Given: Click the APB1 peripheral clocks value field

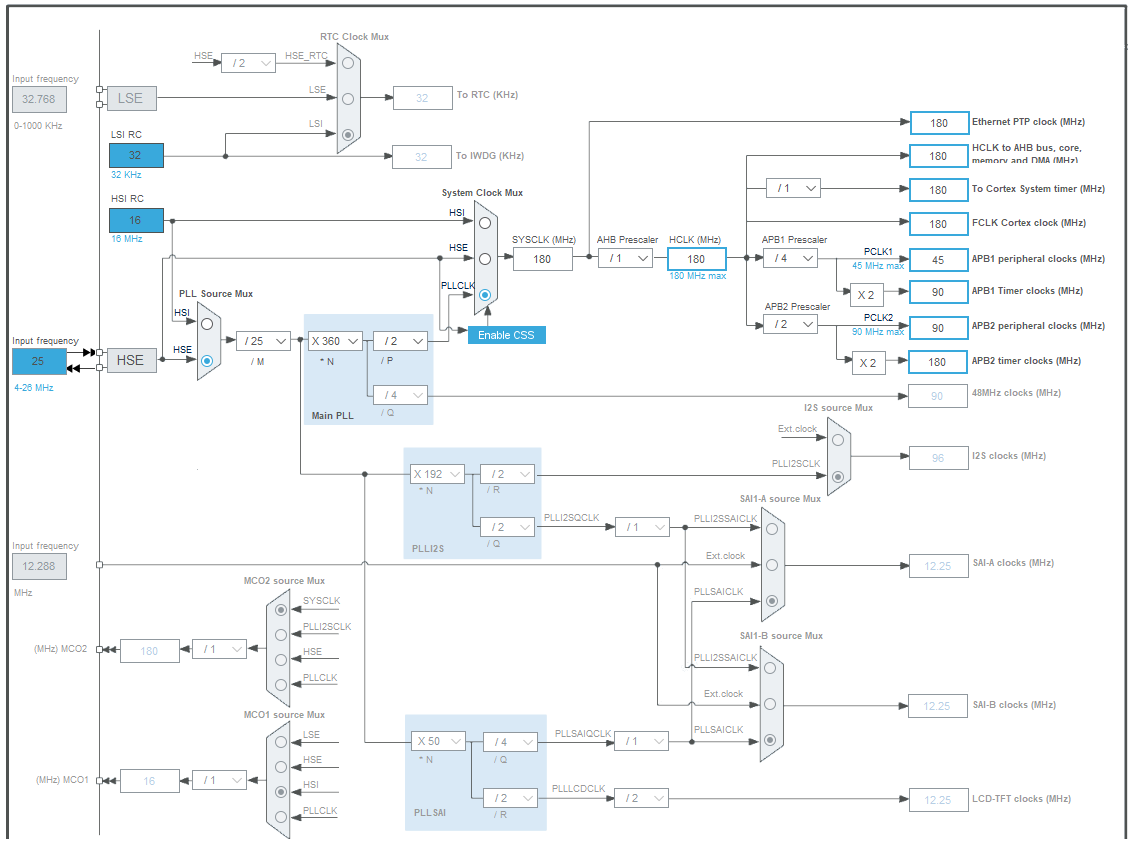Looking at the screenshot, I should tap(939, 259).
